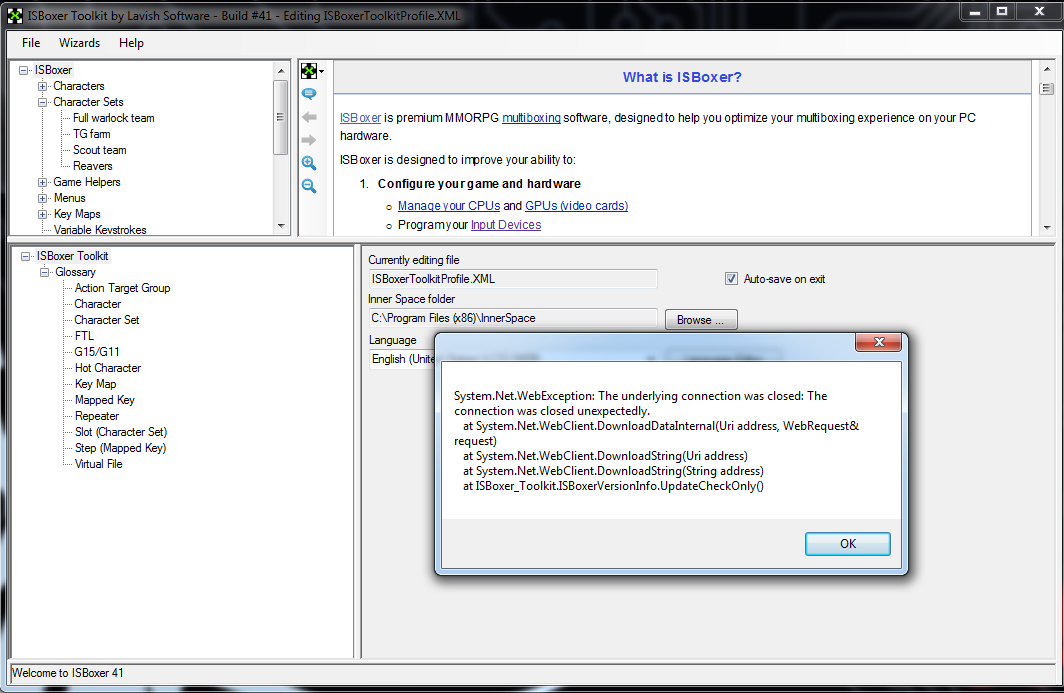1064x693 pixels.
Task: Collapse the ISBoxer Toolkit tree node
Action: coord(26,256)
